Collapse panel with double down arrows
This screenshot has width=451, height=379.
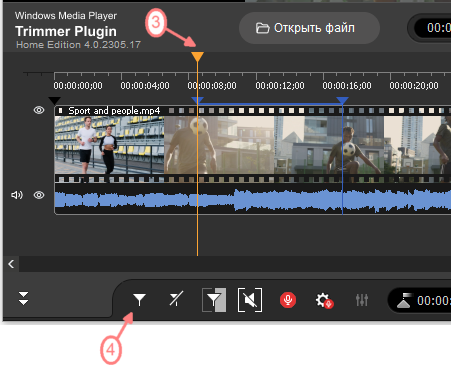(x=23, y=298)
